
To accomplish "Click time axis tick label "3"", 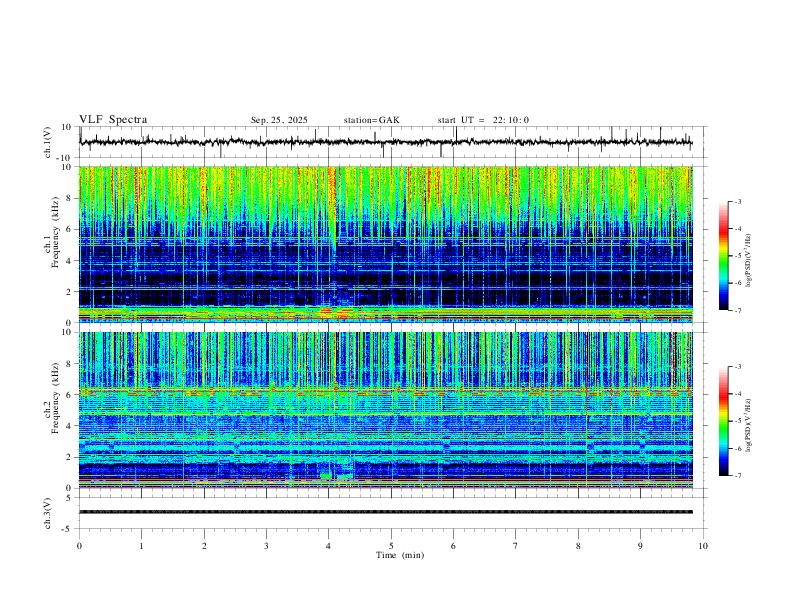I will 266,546.
